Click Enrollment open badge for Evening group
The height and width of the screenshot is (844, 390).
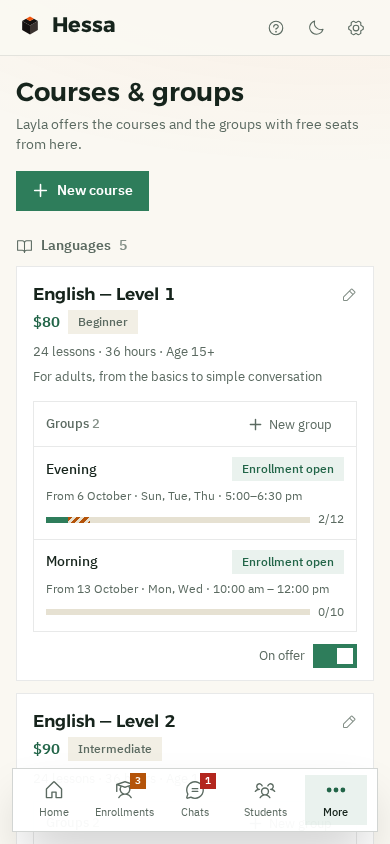pos(288,469)
